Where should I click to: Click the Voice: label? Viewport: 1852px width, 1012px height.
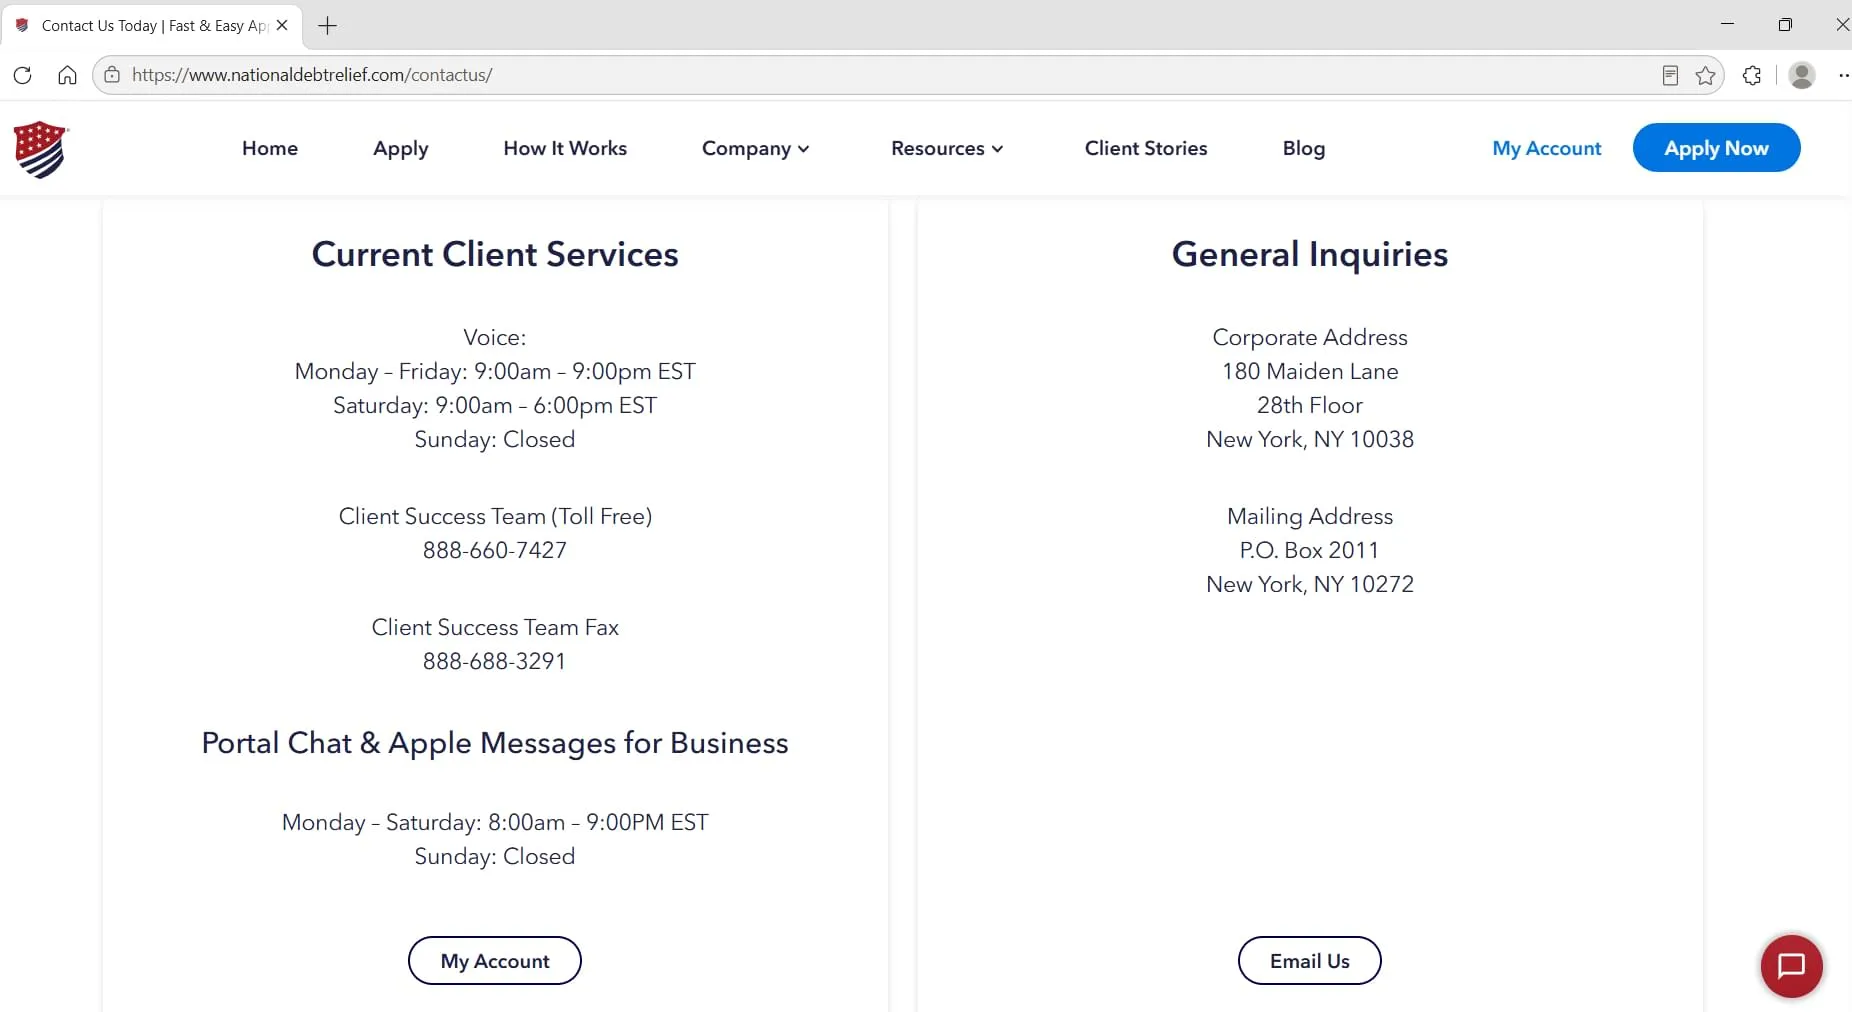click(x=495, y=337)
